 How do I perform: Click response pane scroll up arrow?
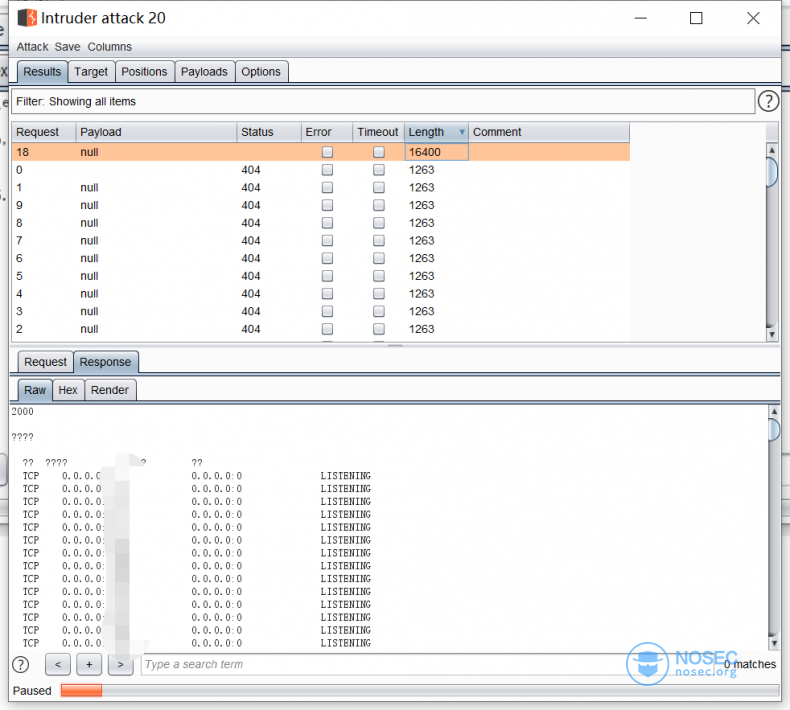774,412
